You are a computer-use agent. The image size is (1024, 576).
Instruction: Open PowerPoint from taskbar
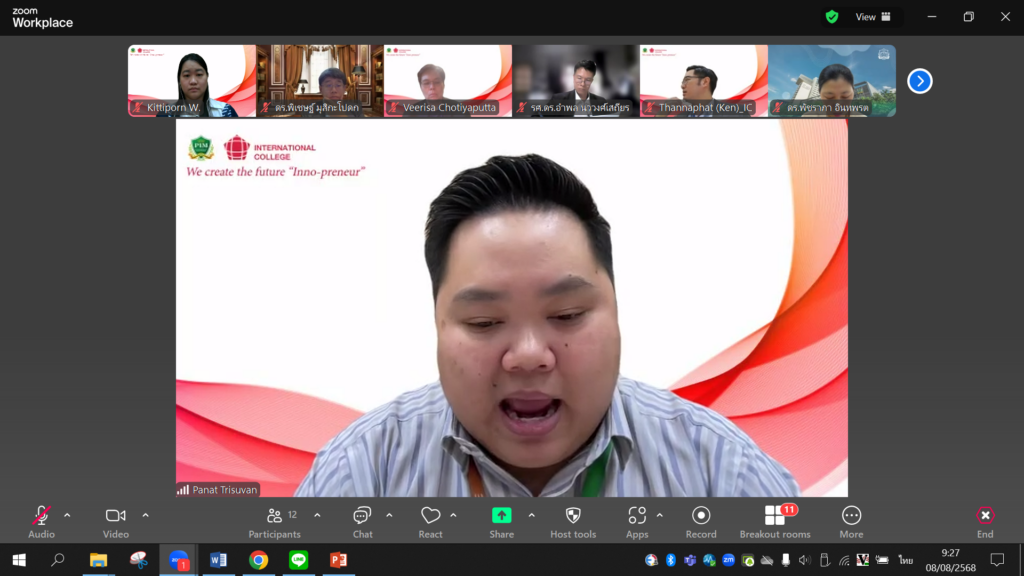(x=338, y=560)
